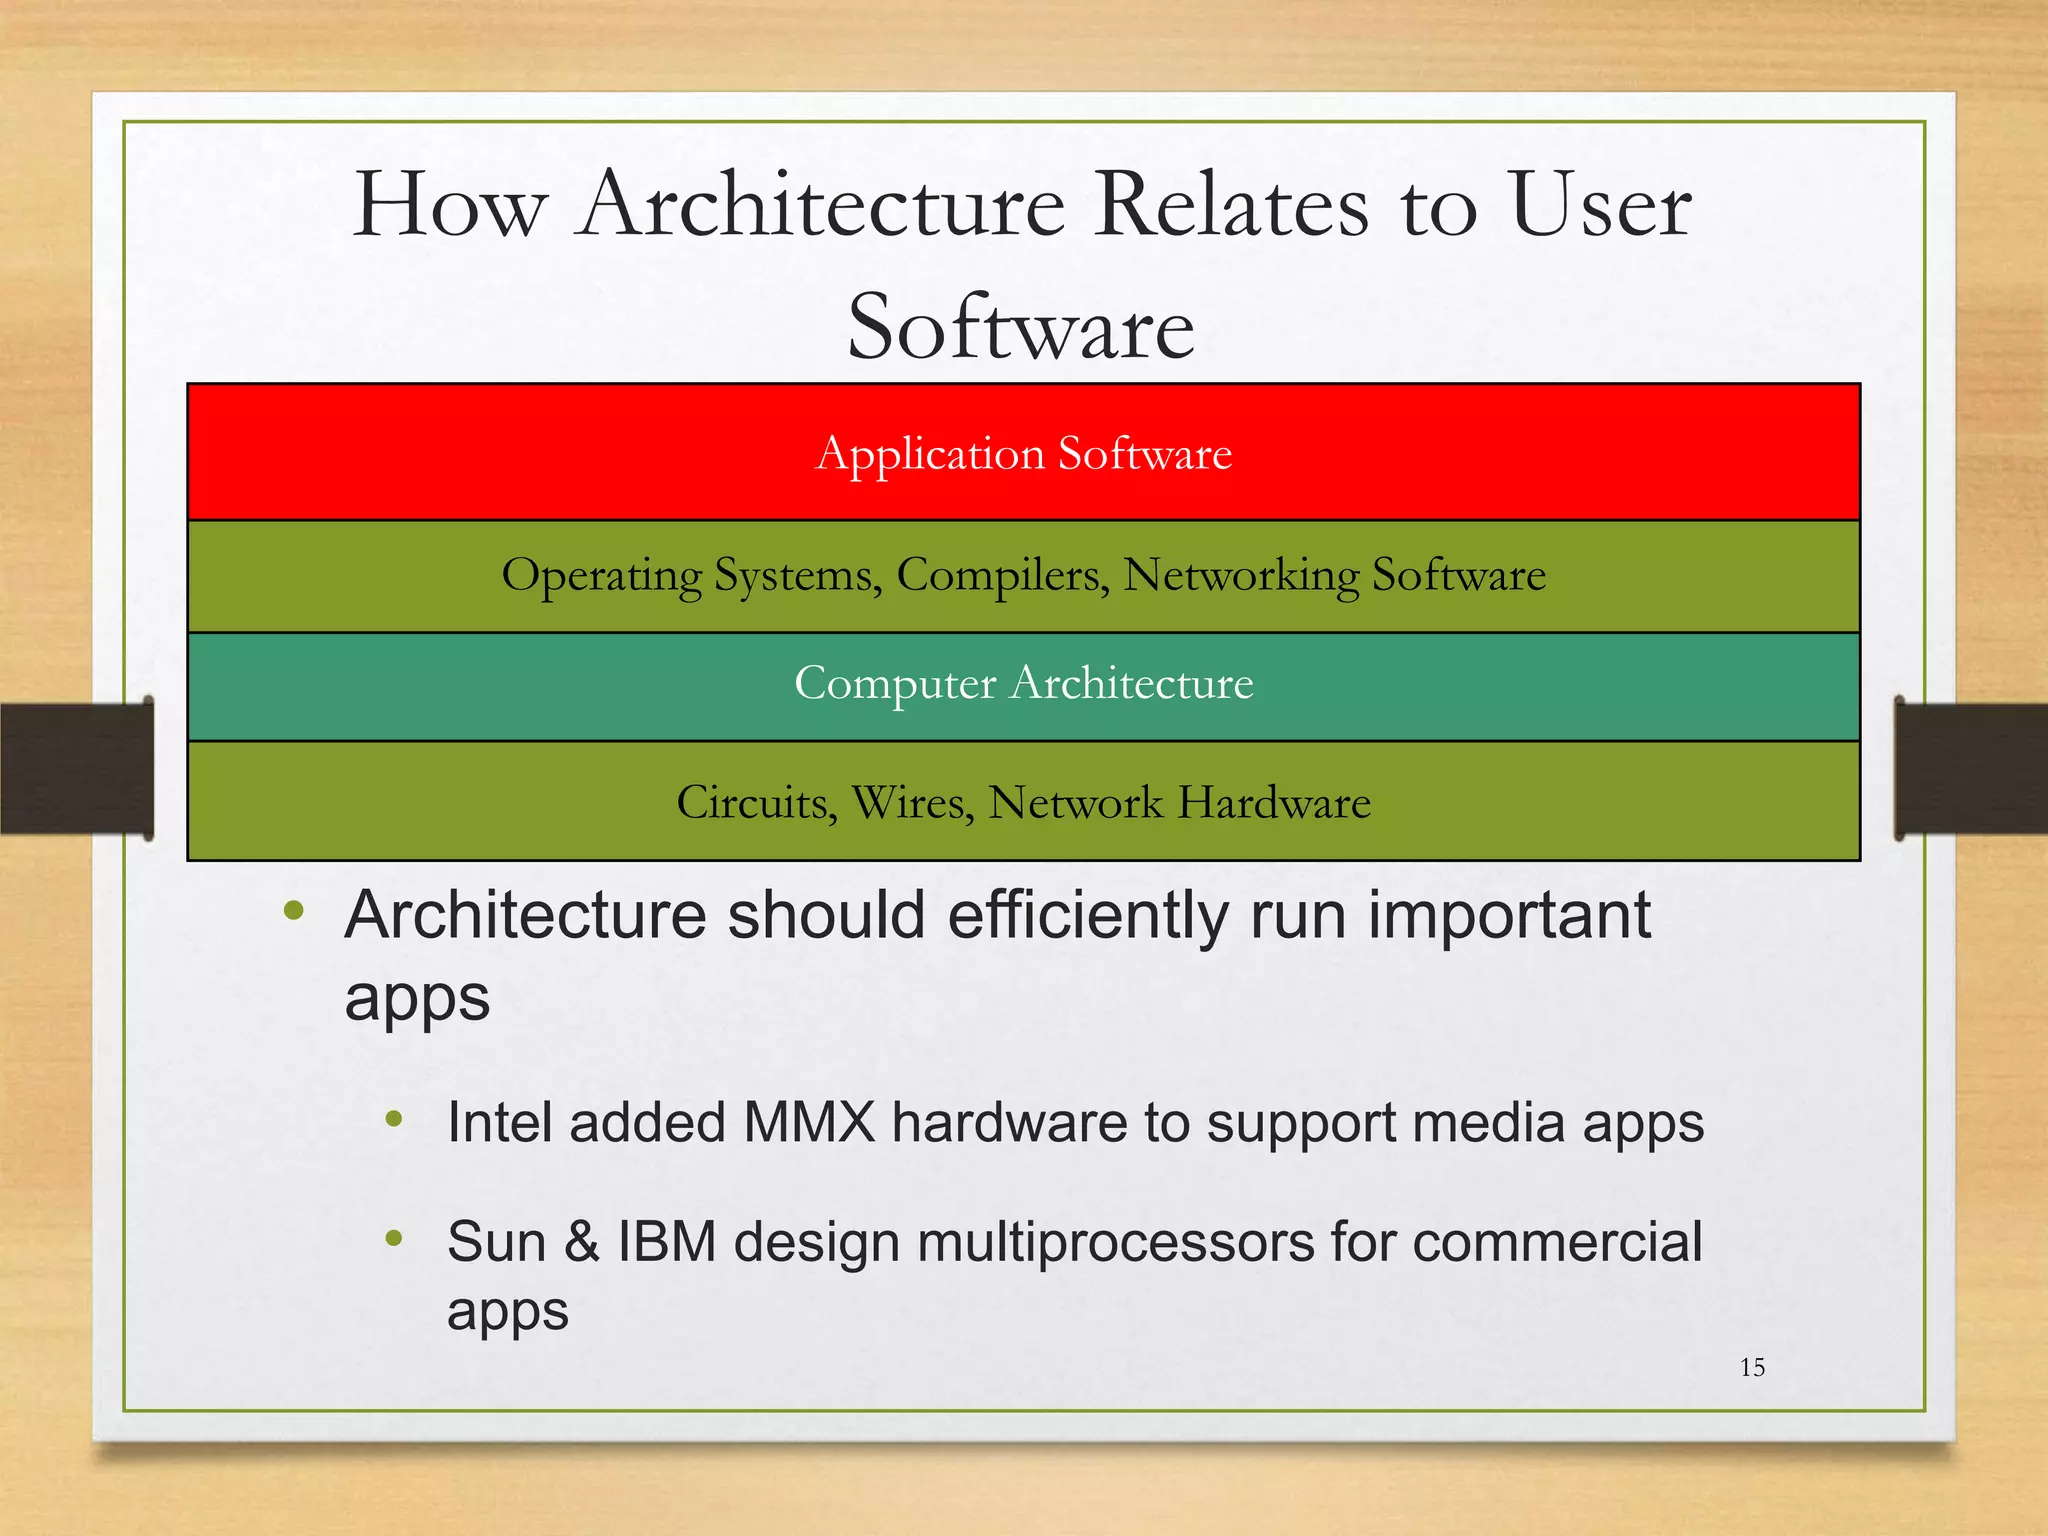This screenshot has height=1536, width=2048.
Task: Click the word 'commercial' in last bullet
Action: (1556, 1243)
